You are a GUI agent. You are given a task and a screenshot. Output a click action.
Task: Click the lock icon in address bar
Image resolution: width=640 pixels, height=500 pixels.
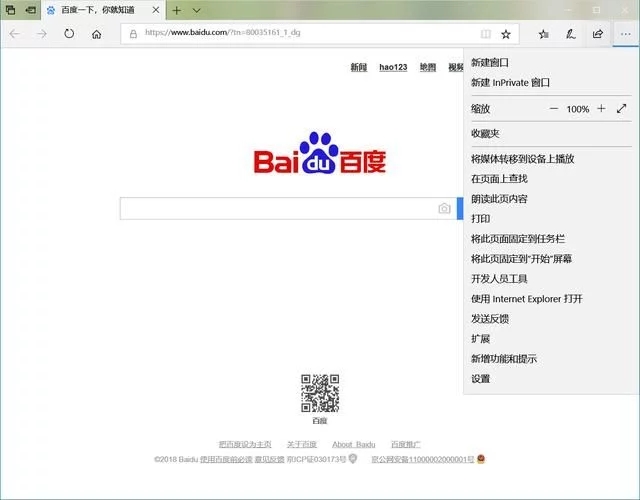(133, 34)
